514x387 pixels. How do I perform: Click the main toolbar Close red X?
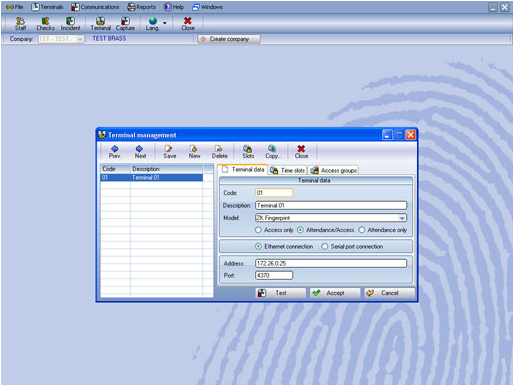[188, 24]
